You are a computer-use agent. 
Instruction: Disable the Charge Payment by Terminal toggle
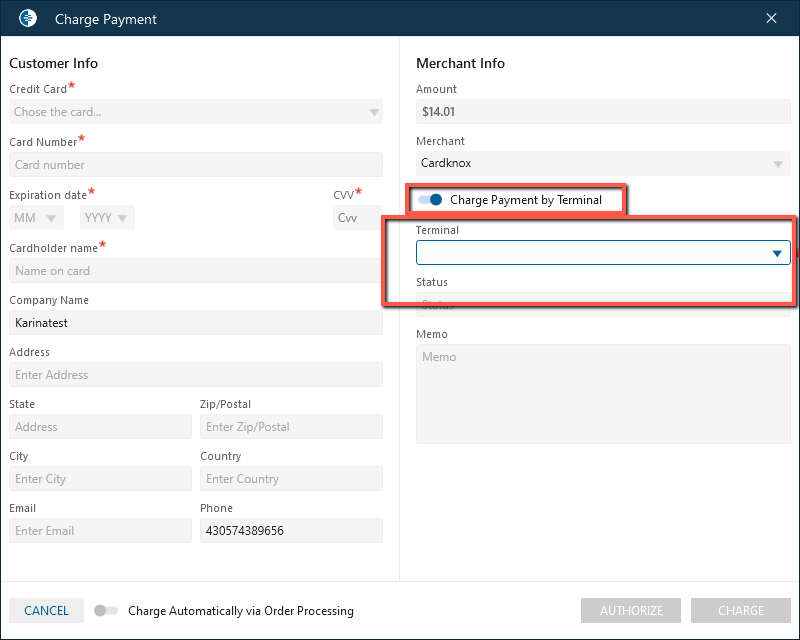430,200
